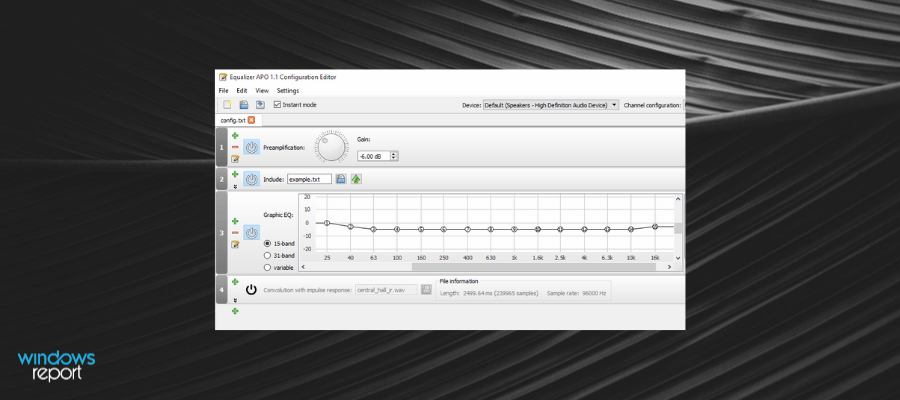Open the Settings menu
900x400 pixels.
288,91
